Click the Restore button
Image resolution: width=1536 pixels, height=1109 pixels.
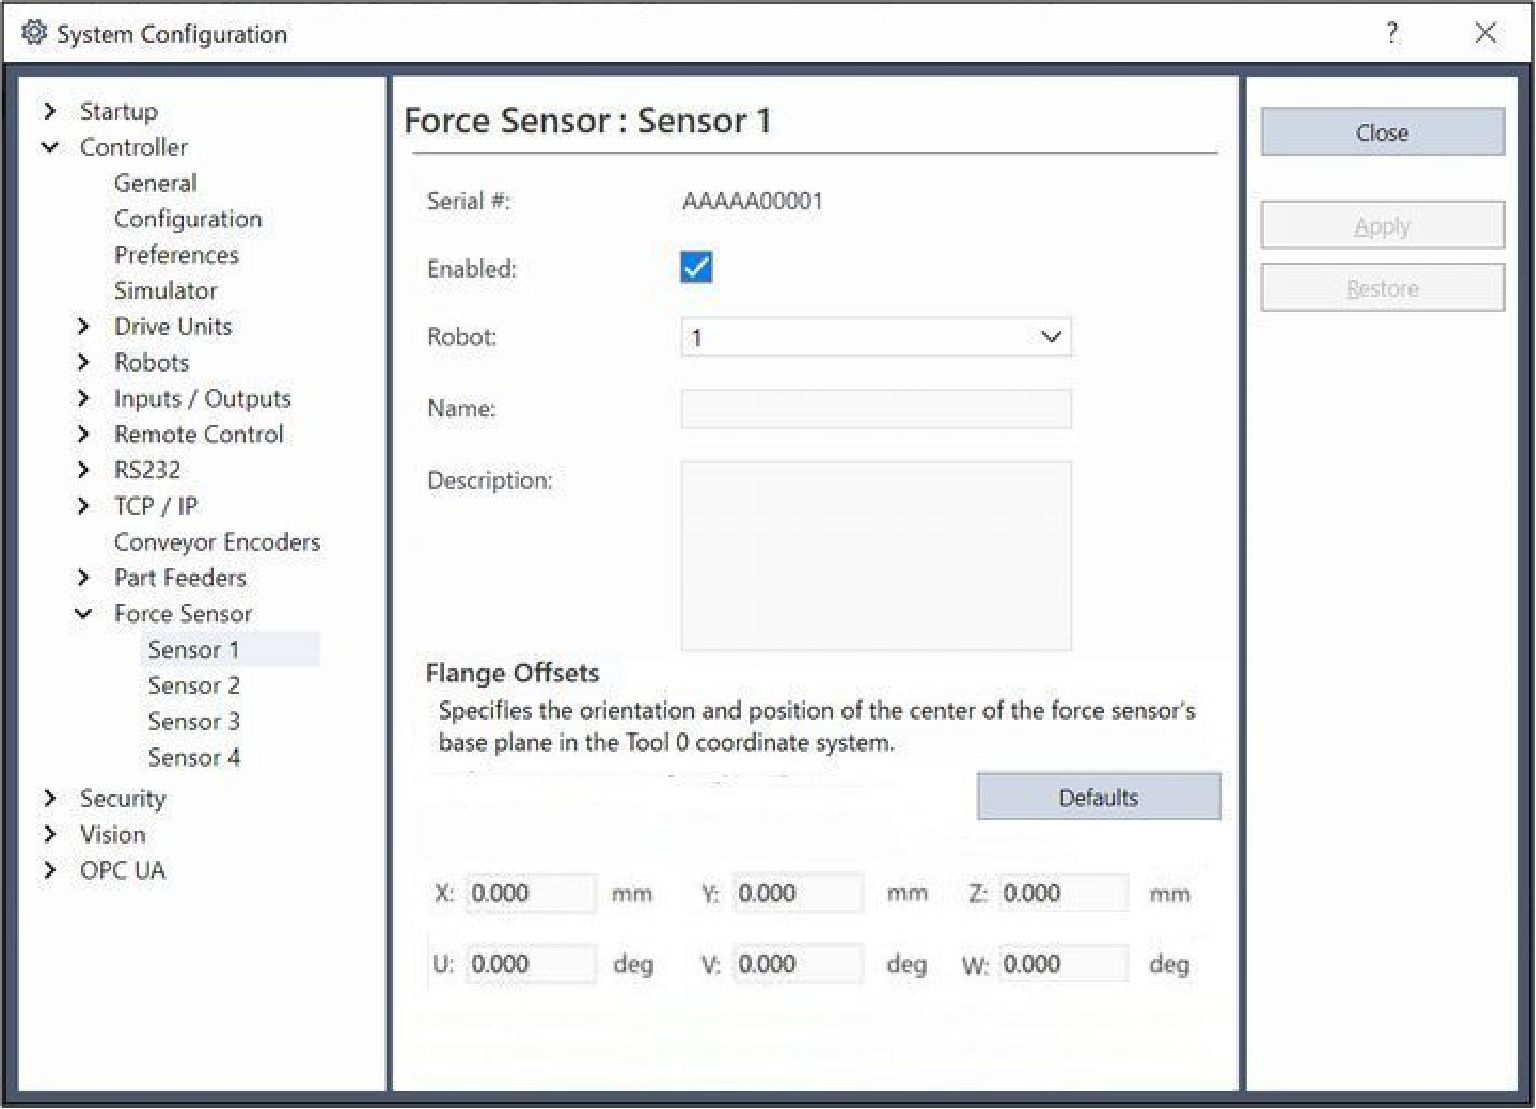pyautogui.click(x=1382, y=288)
